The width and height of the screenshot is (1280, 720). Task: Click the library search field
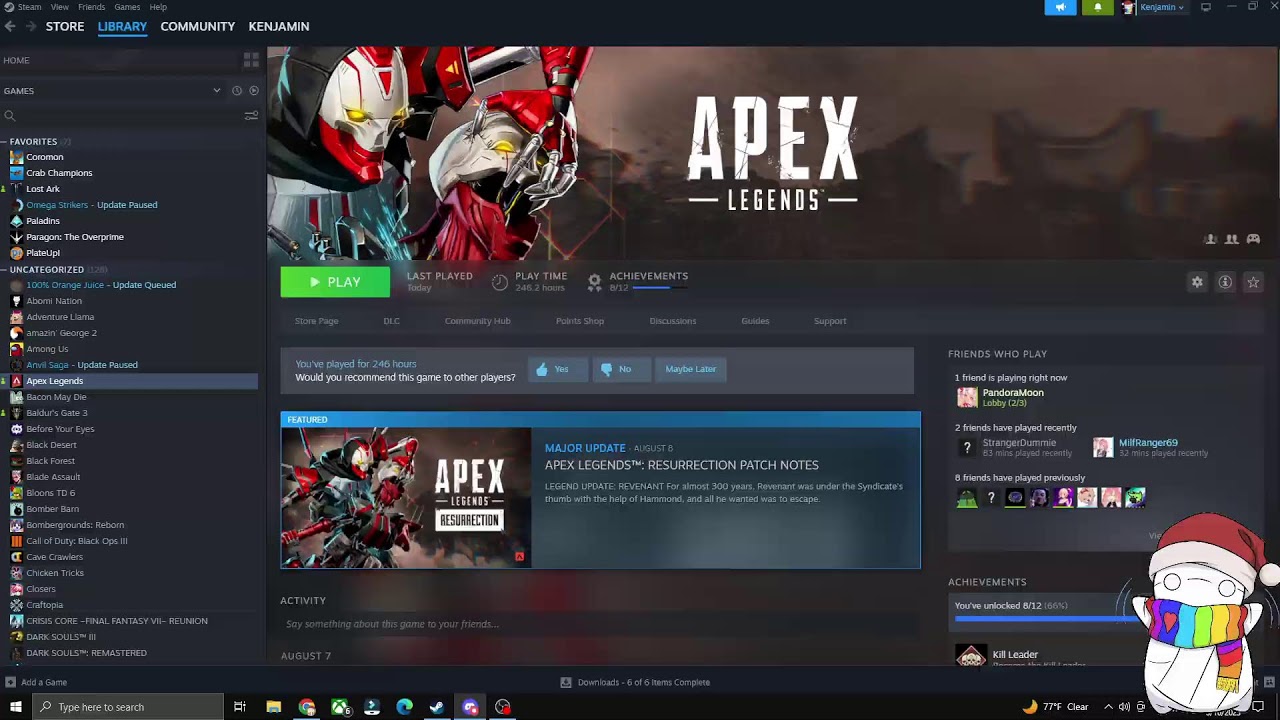[123, 116]
